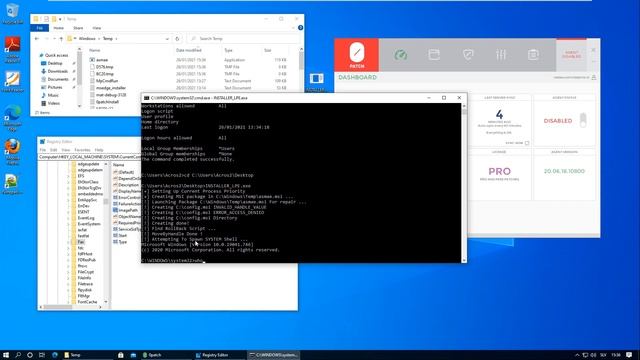Viewport: 640px width, 360px height.
Task: Select the ImagePath registry value
Action: tap(128, 210)
